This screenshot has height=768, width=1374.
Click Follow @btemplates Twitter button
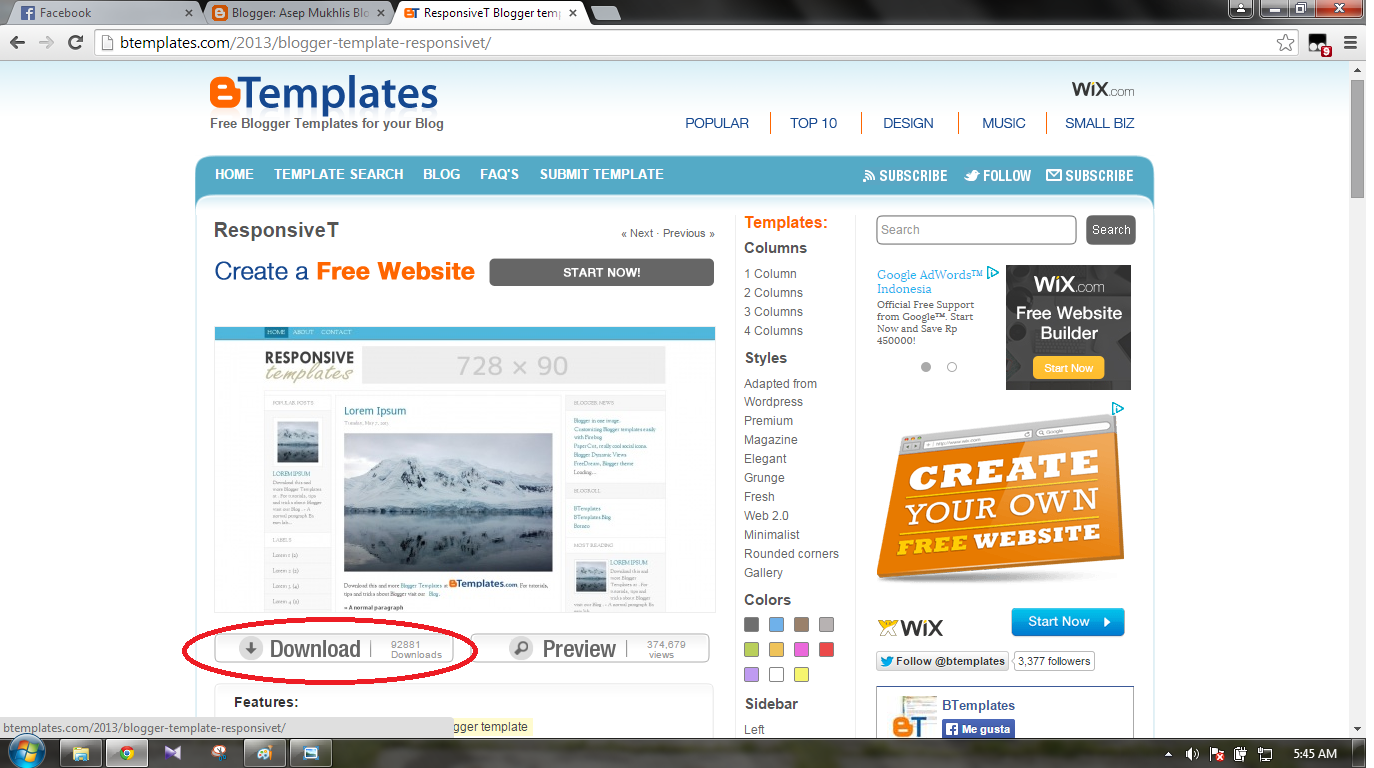(x=942, y=661)
